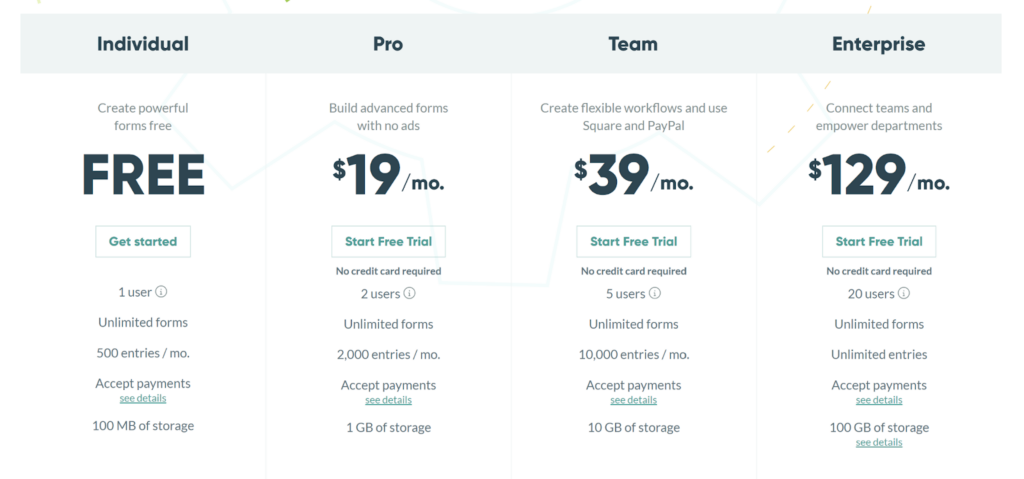Show info icon beside 20 users
The height and width of the screenshot is (479, 1024).
click(x=903, y=293)
